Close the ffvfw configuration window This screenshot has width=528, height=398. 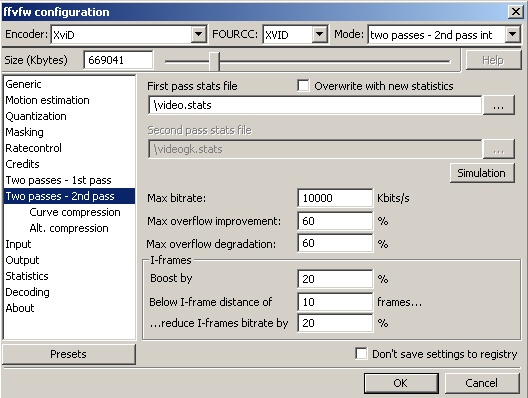pyautogui.click(x=516, y=12)
